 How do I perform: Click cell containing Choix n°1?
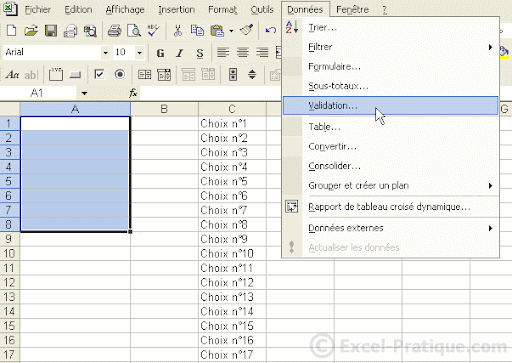tap(232, 124)
